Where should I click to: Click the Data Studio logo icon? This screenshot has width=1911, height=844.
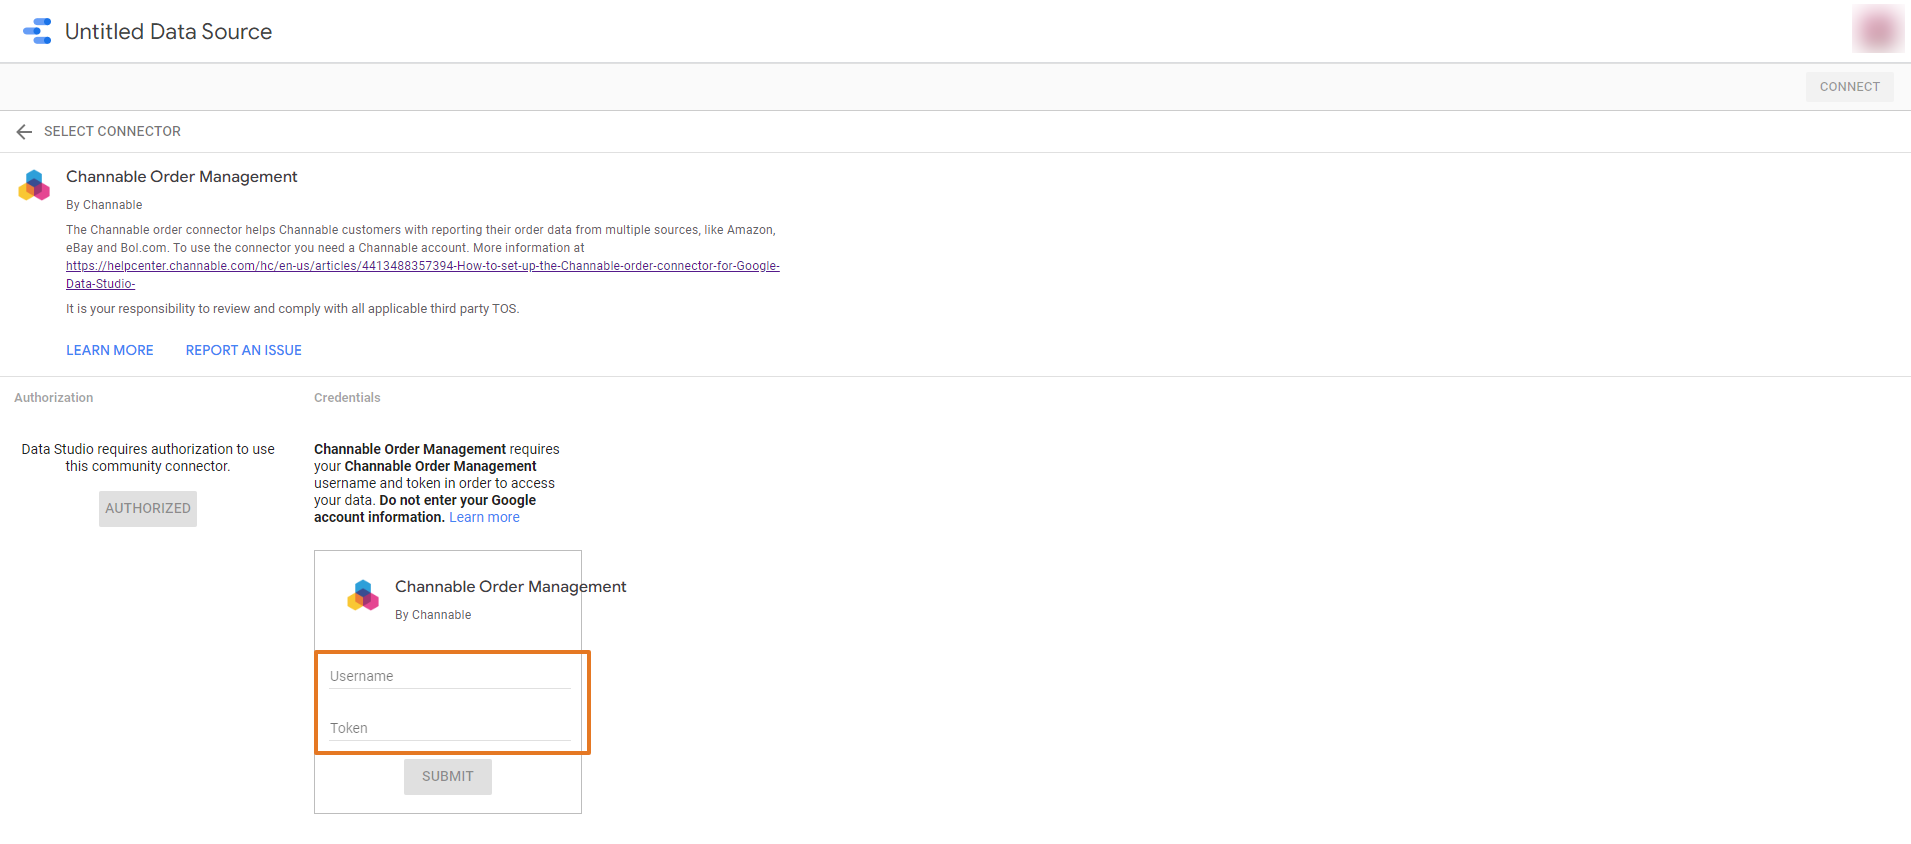37,31
